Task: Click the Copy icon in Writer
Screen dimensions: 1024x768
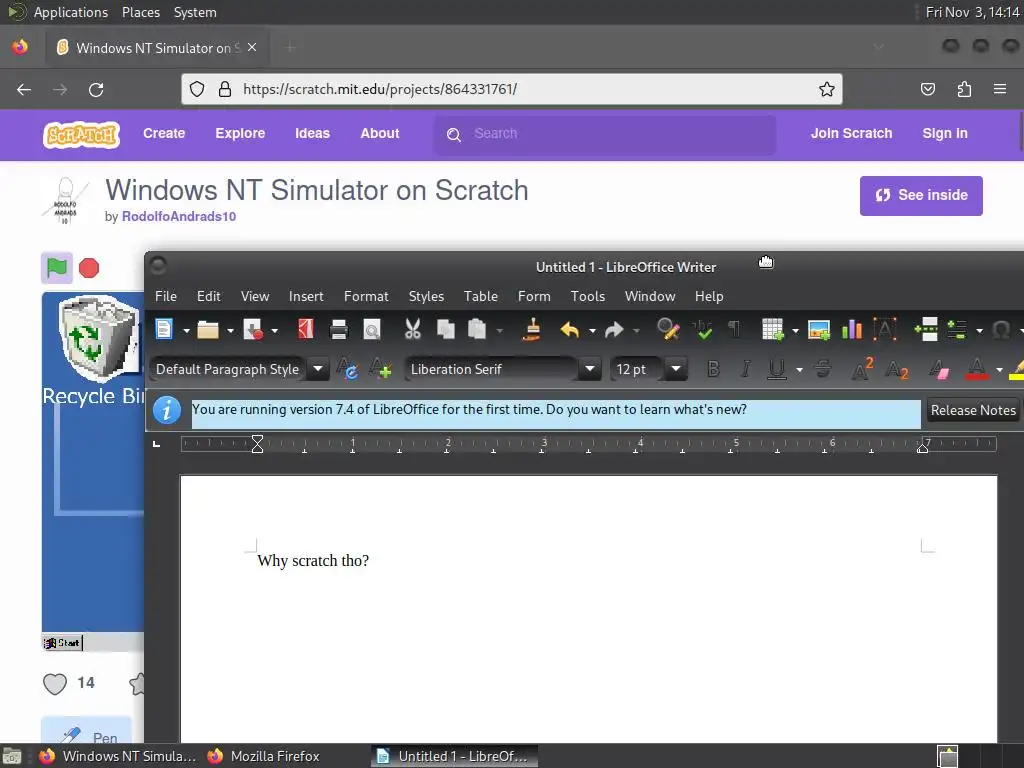Action: 445,329
